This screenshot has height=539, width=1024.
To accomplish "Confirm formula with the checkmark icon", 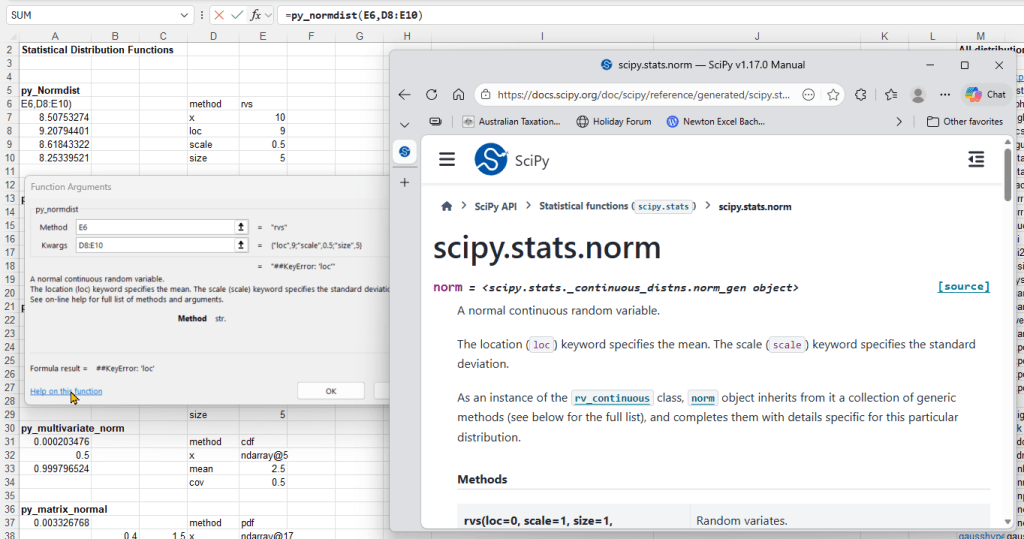I will click(237, 15).
